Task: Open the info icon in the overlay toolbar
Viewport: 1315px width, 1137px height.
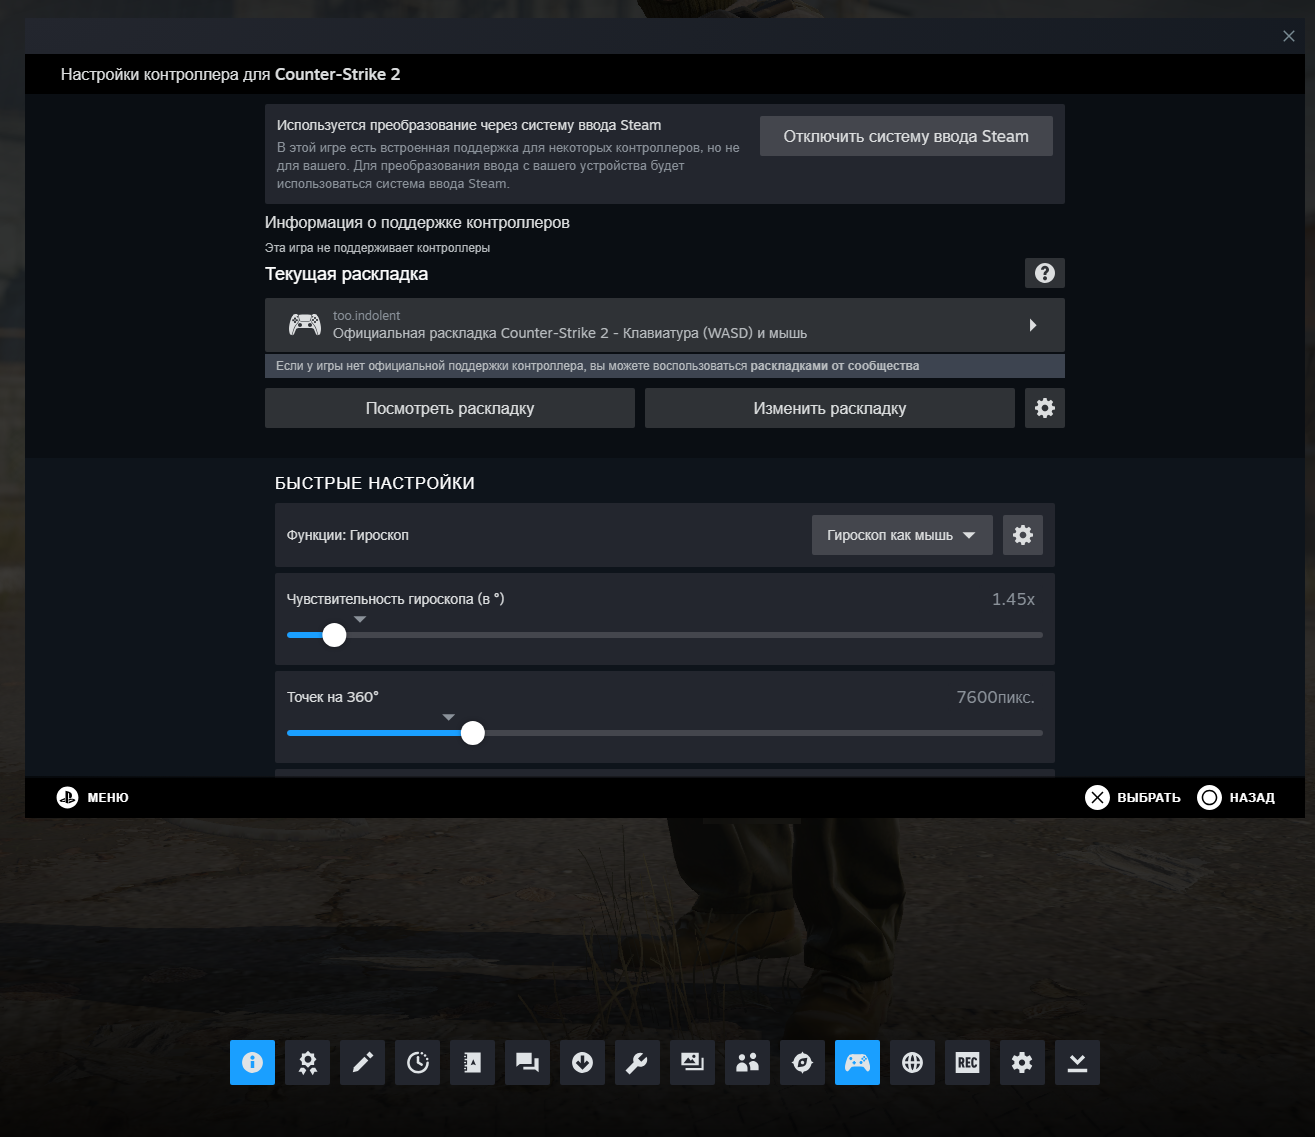Action: pyautogui.click(x=252, y=1062)
